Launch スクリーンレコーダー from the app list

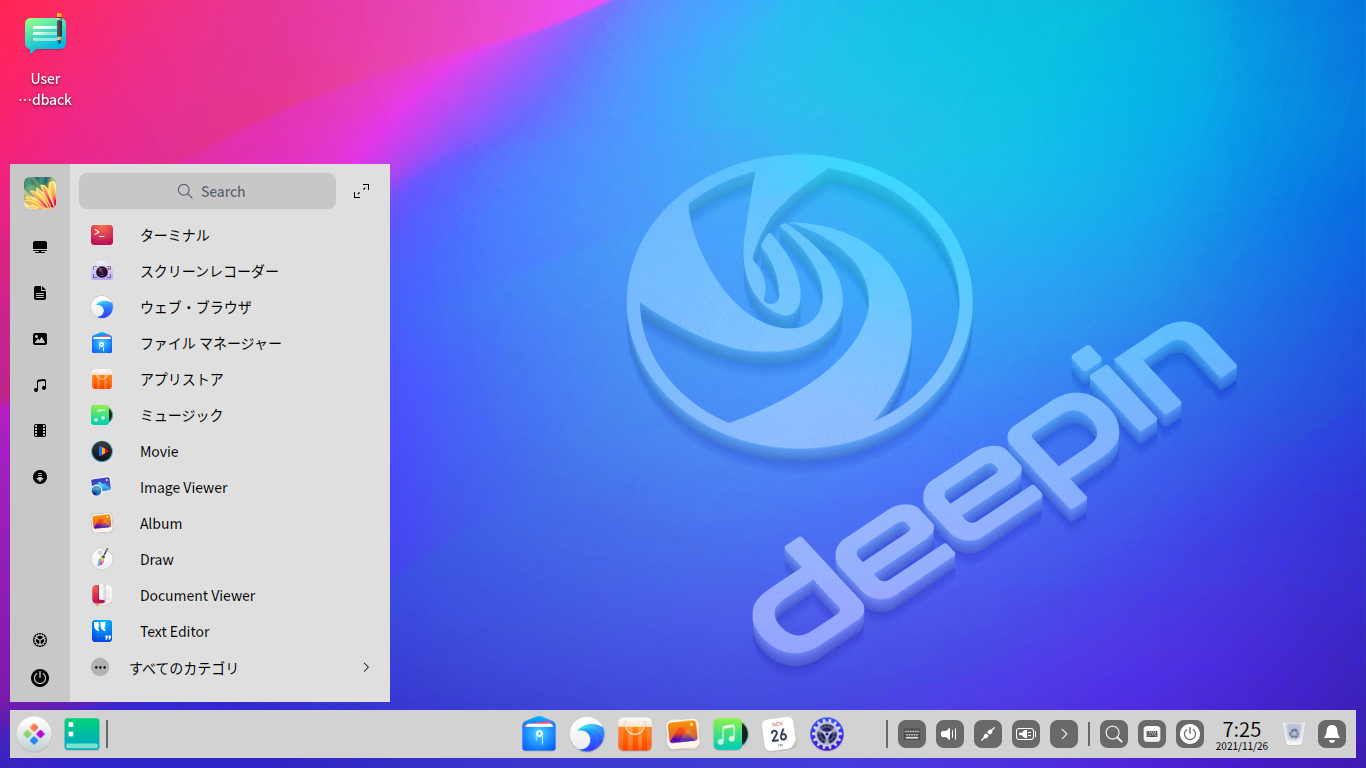point(230,271)
